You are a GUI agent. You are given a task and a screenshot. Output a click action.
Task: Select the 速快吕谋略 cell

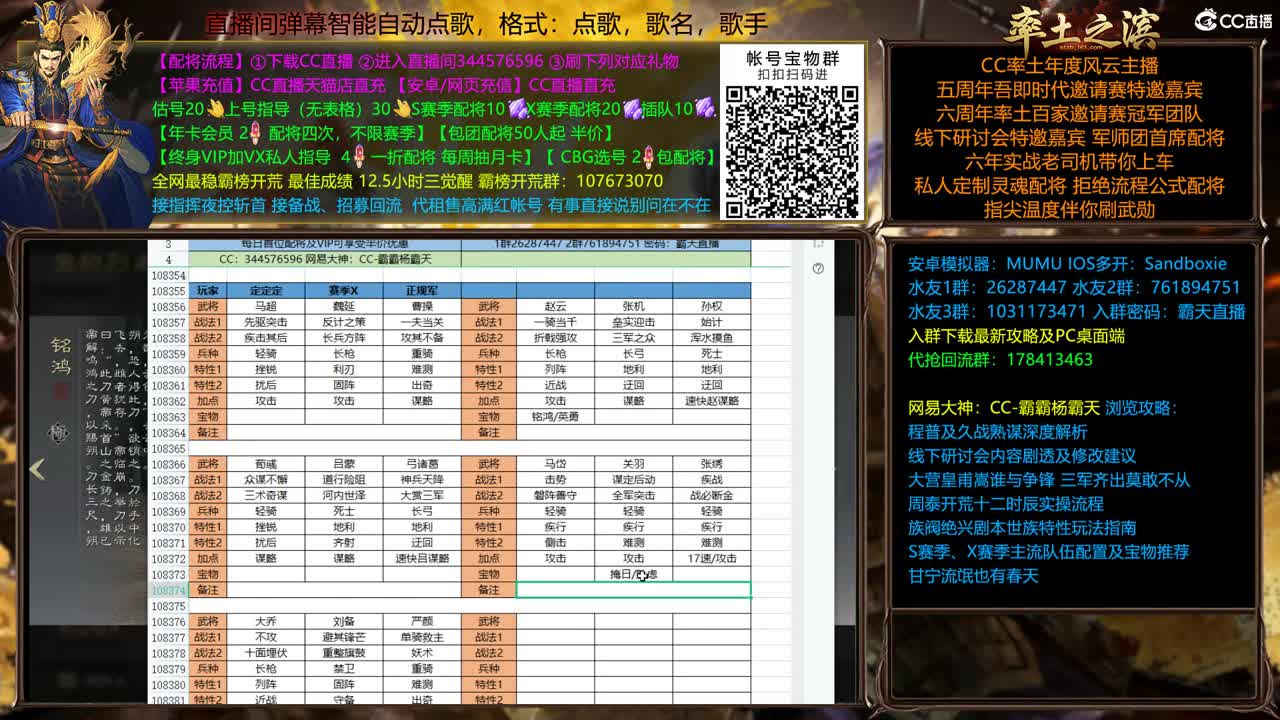pyautogui.click(x=422, y=558)
